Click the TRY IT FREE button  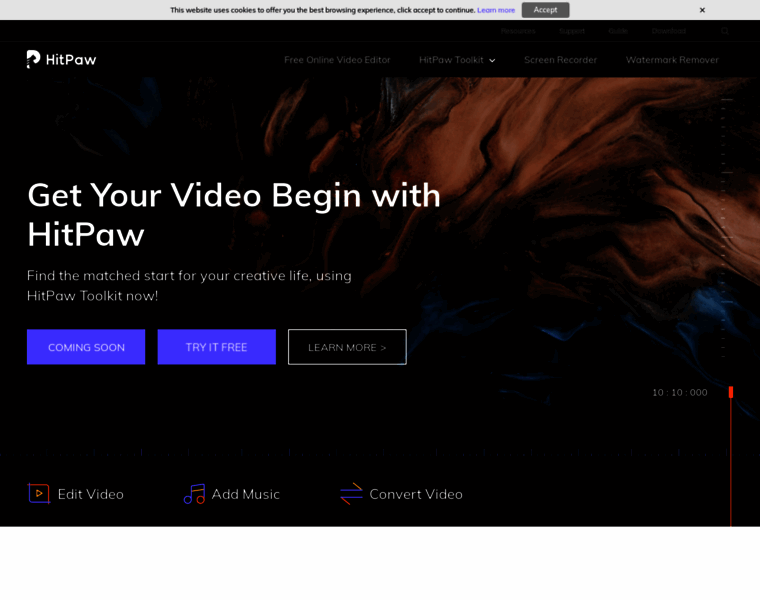click(217, 347)
